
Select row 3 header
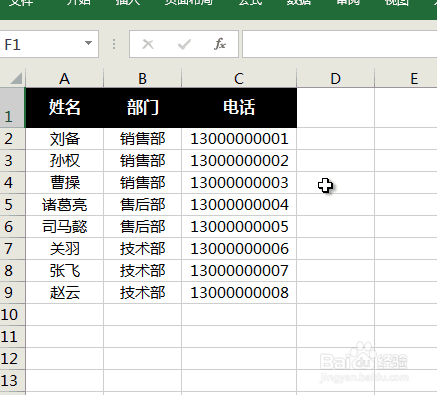[12, 161]
